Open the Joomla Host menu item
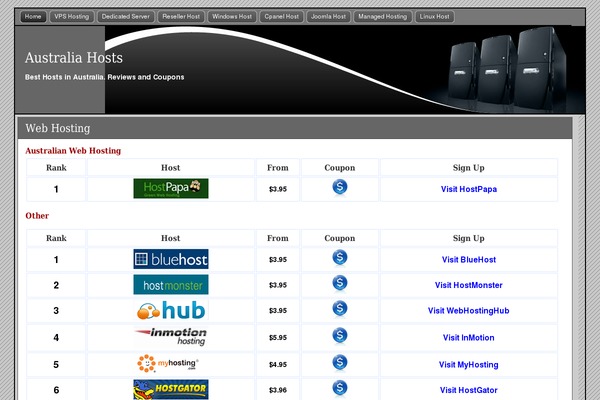 tap(328, 16)
